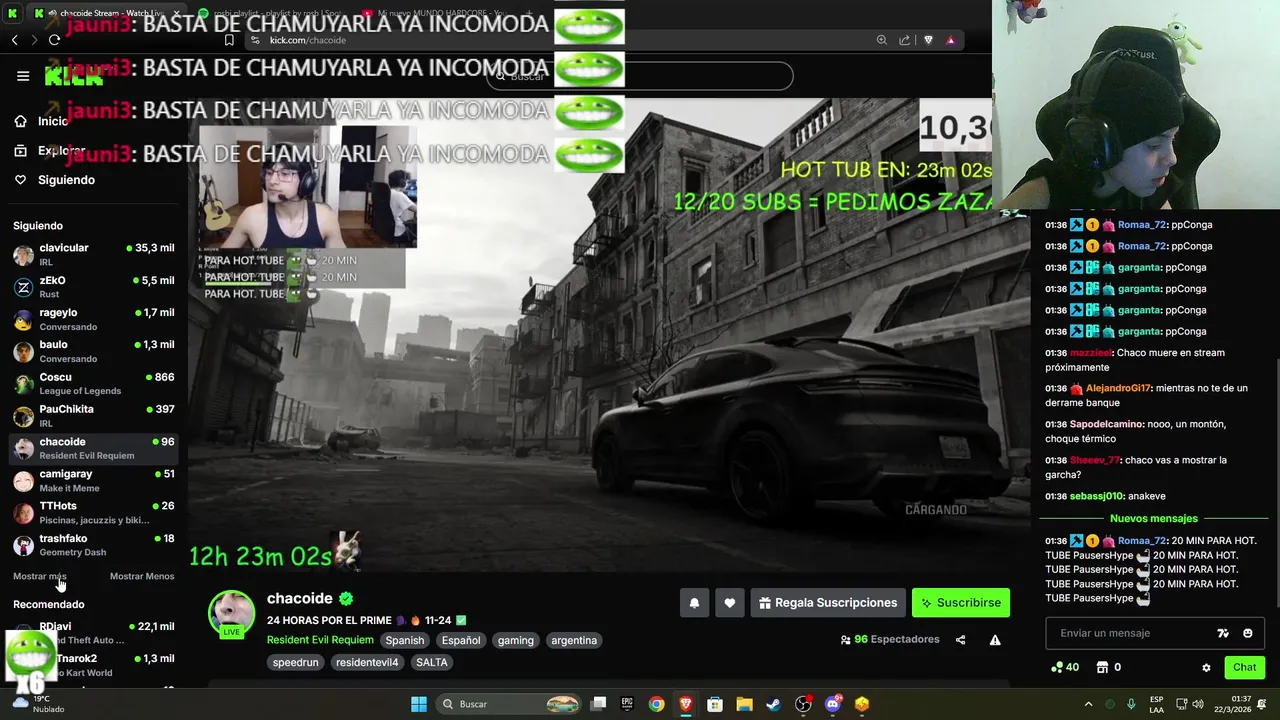Open trashfako channel in sidebar
Screen dimensions: 1280x720
coord(94,545)
